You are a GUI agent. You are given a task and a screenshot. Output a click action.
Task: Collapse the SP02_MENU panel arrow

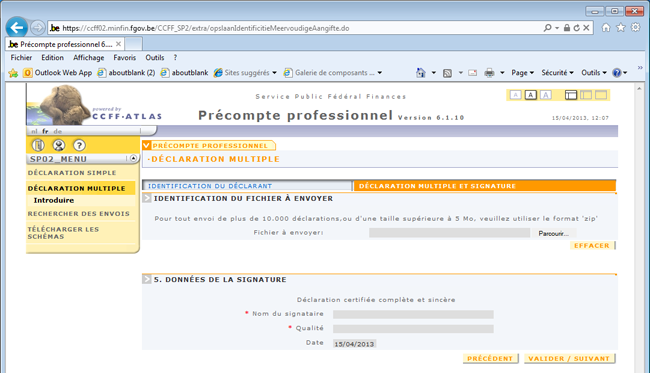pos(133,158)
